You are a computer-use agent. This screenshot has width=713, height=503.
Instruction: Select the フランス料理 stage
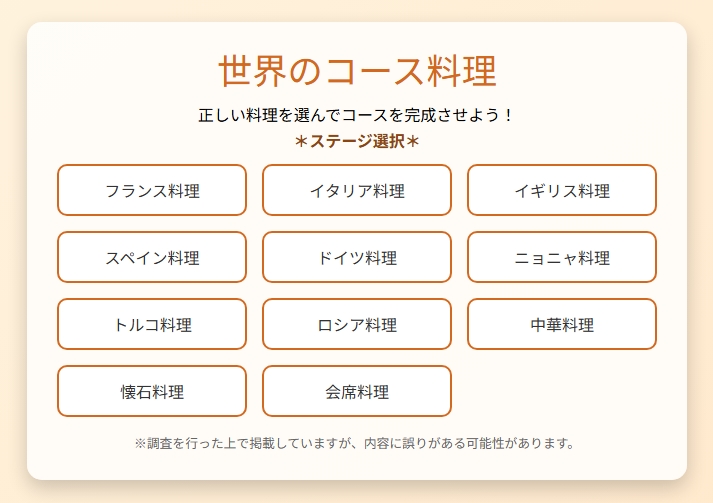152,190
